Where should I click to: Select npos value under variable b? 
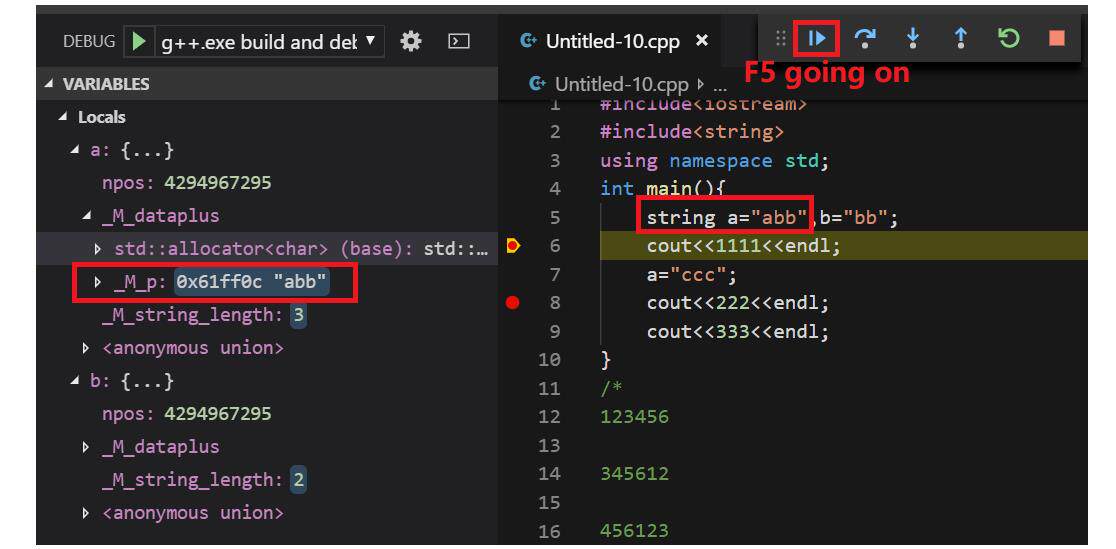pyautogui.click(x=217, y=414)
